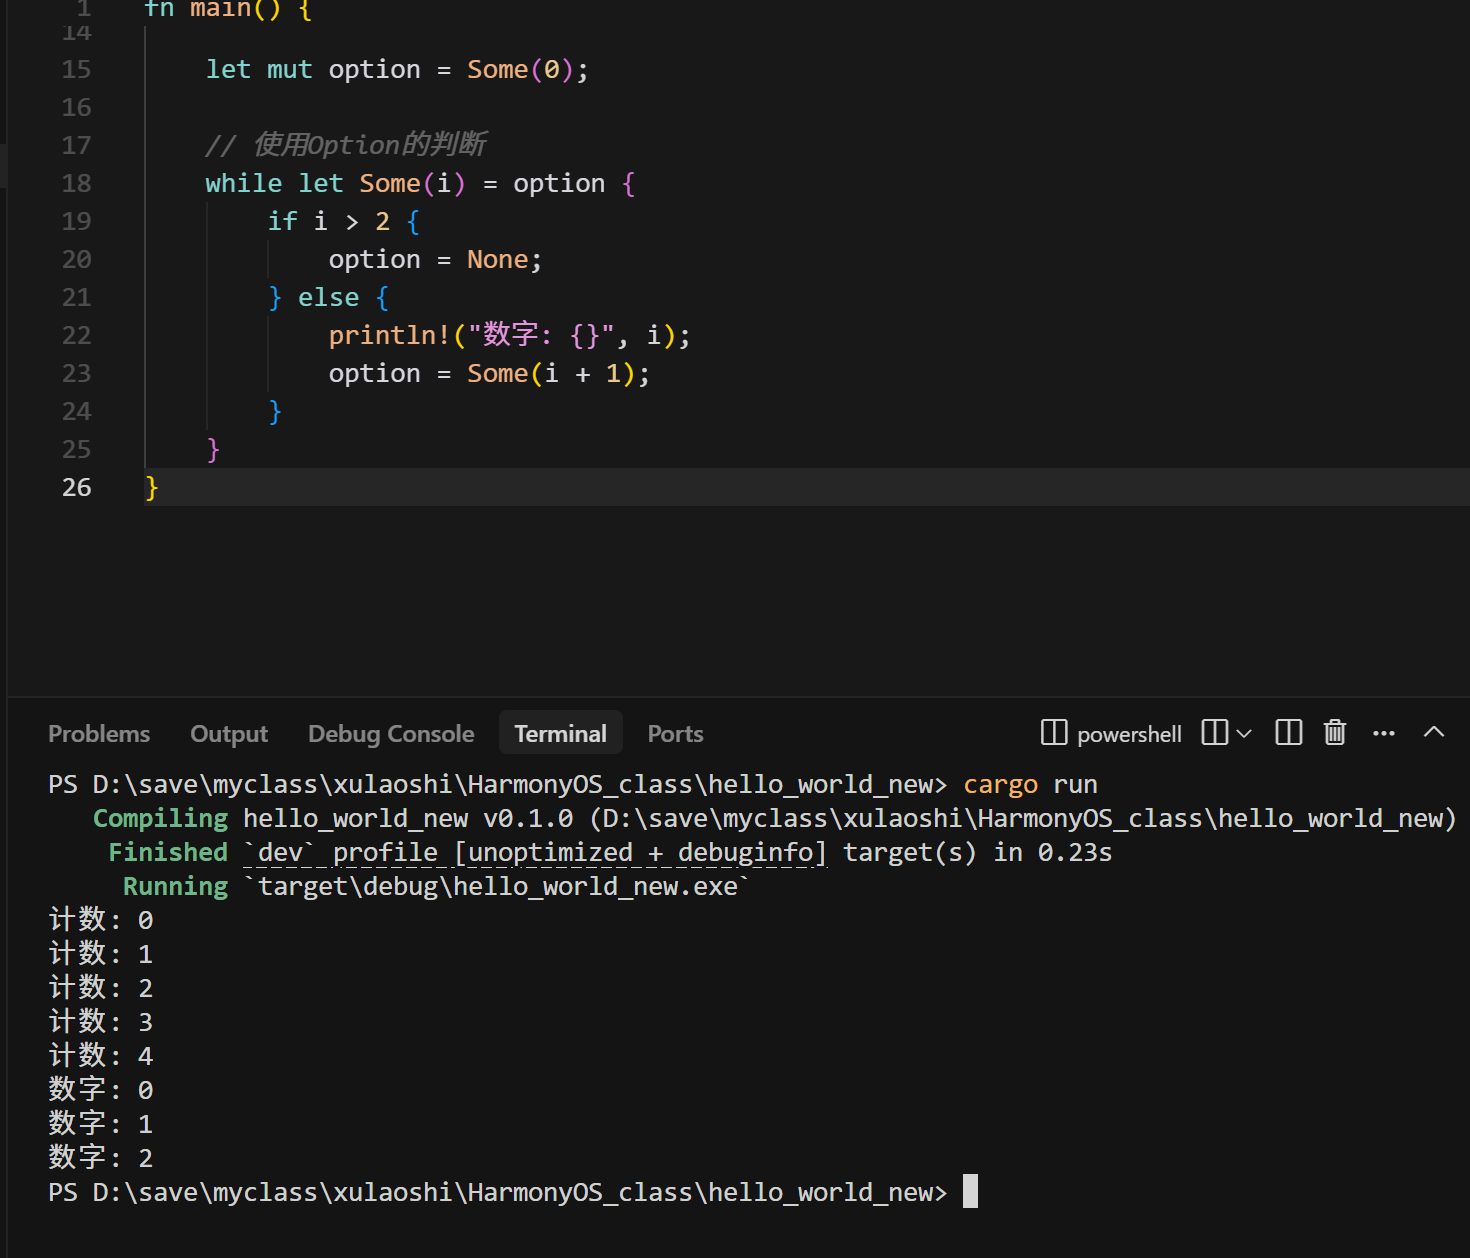Click the split icon next to the trash can

click(1289, 733)
